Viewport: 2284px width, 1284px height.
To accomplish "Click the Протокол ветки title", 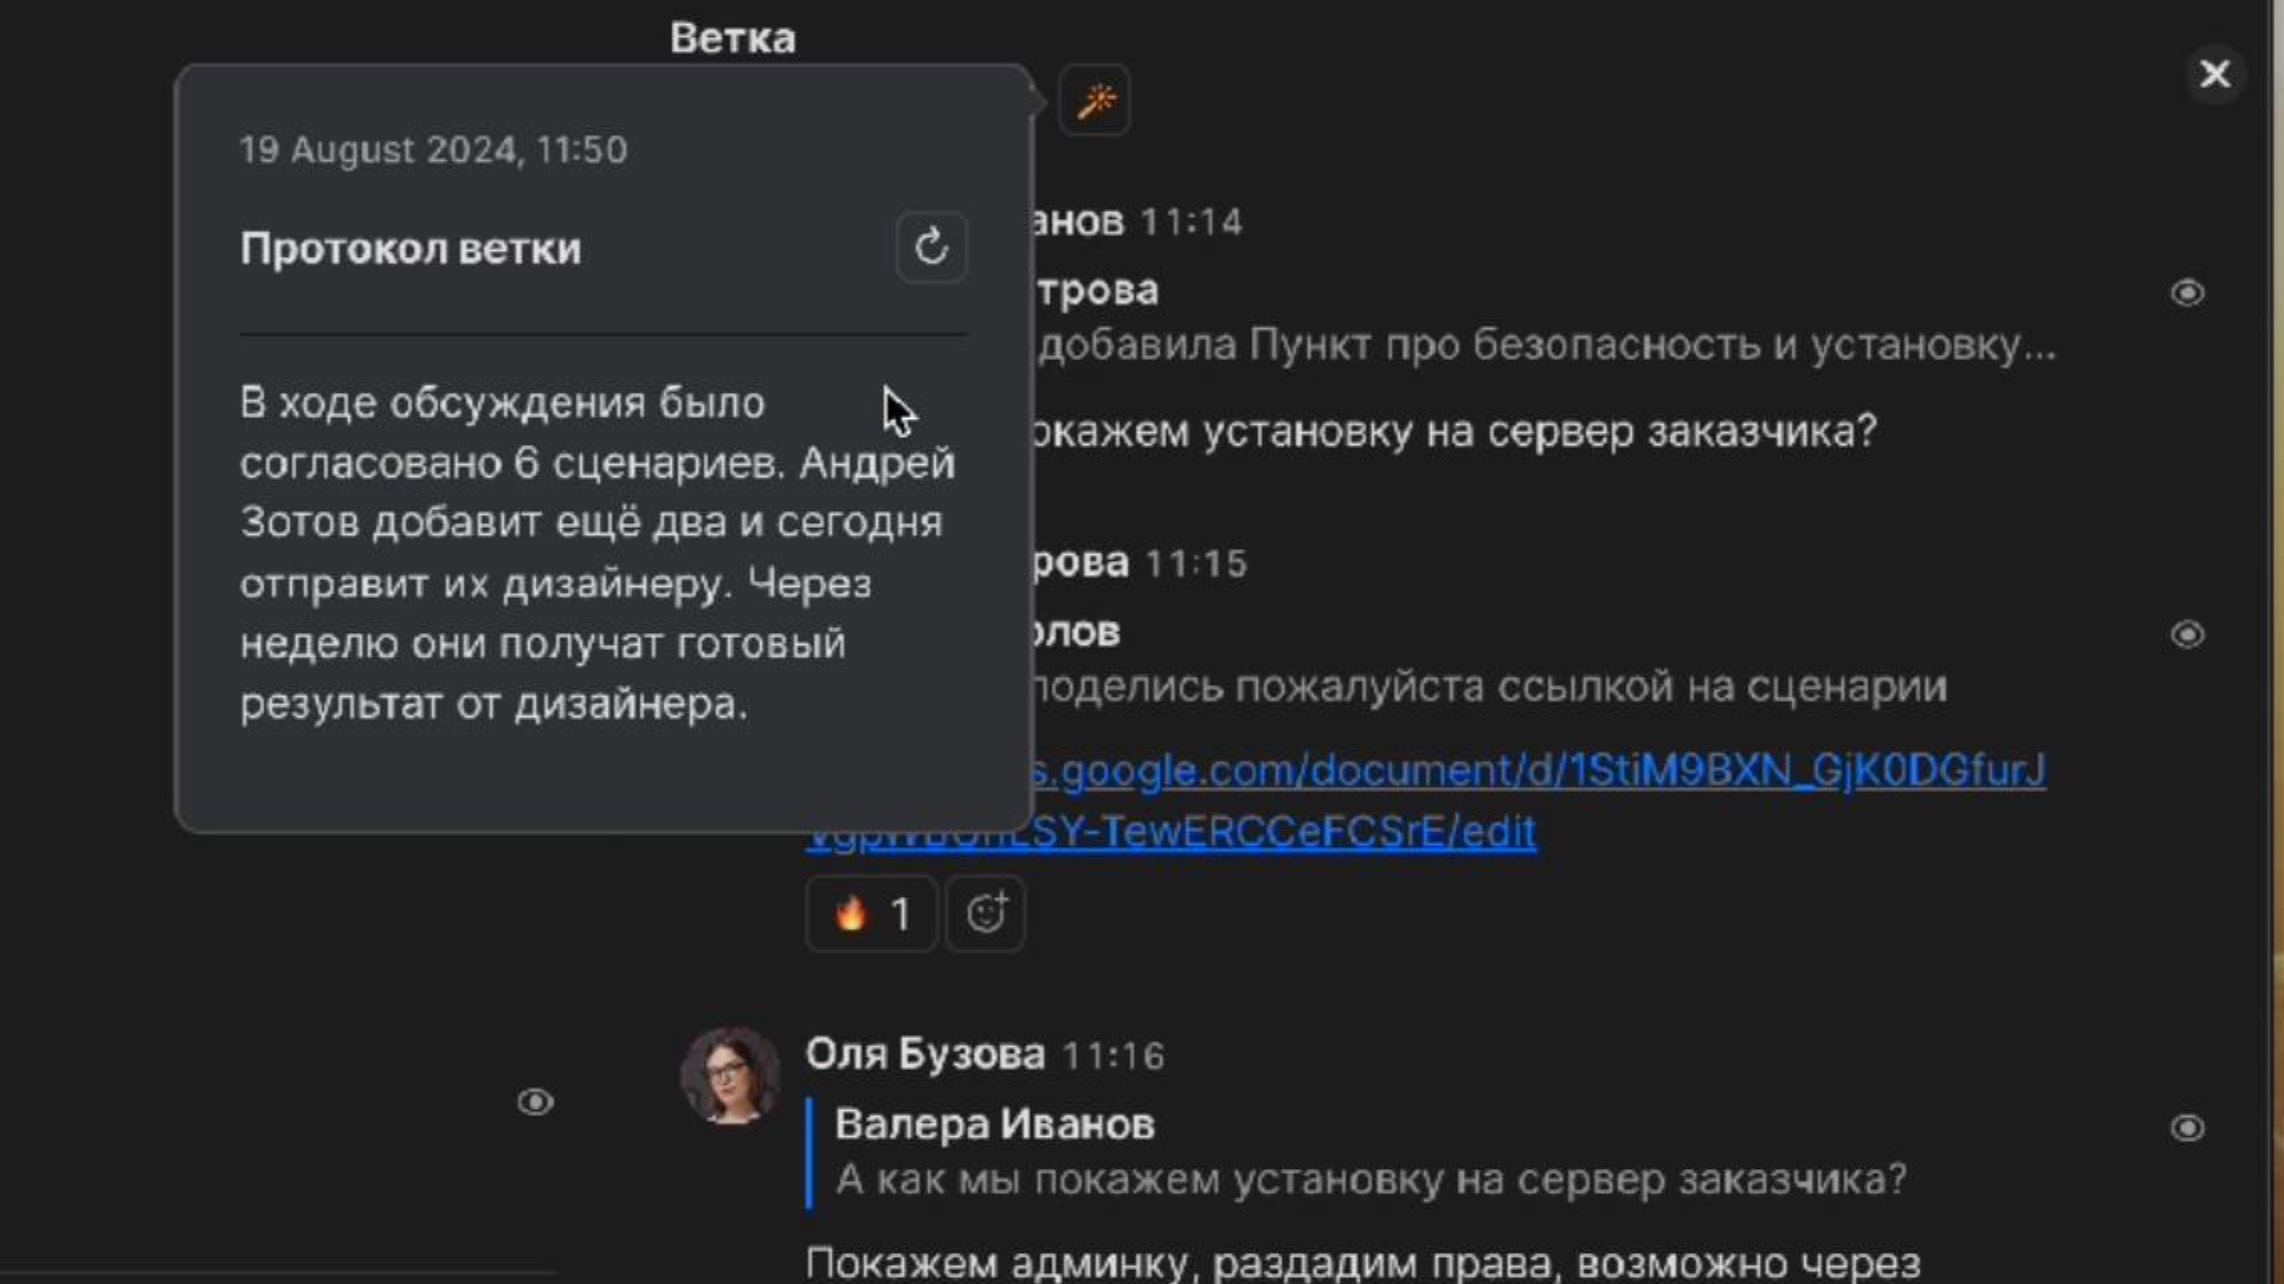I will [410, 248].
